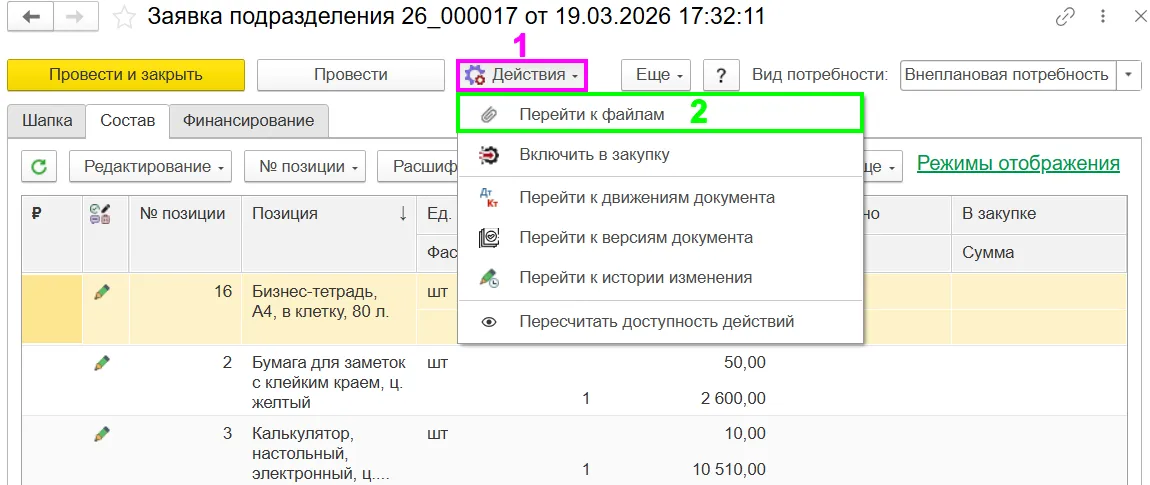Viewport: 1150px width, 485px height.
Task: Open the three-dot options menu
Action: [x=1103, y=18]
